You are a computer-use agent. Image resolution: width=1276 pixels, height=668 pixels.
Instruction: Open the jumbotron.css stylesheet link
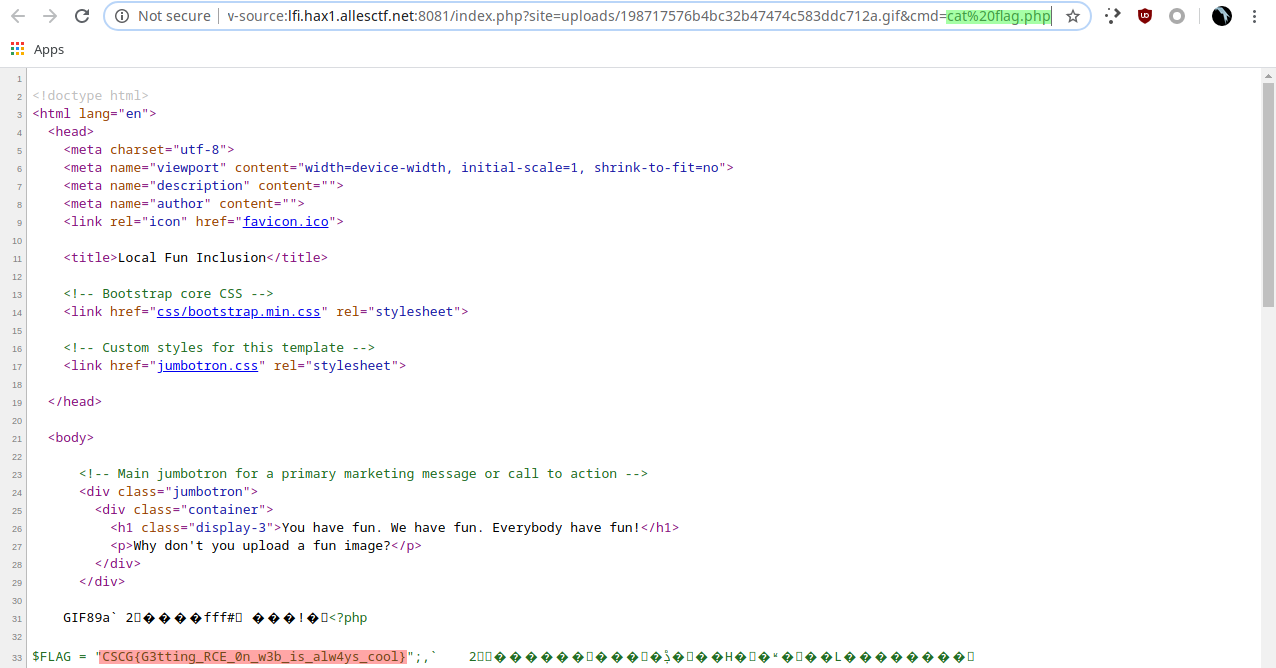click(x=208, y=365)
